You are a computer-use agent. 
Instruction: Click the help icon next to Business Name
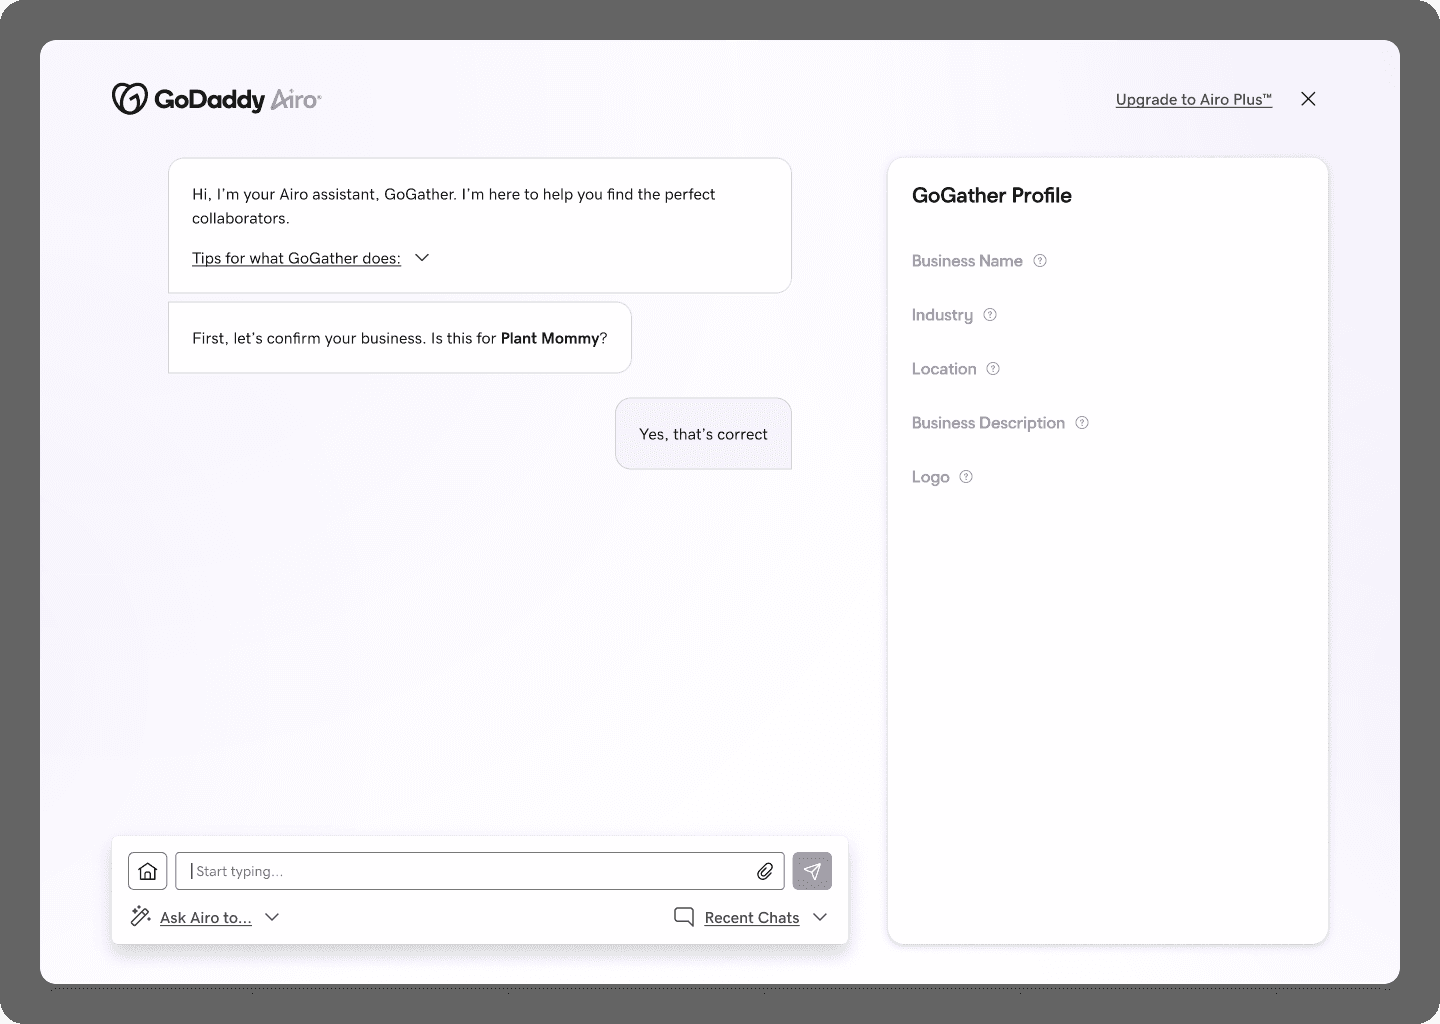(x=1040, y=261)
